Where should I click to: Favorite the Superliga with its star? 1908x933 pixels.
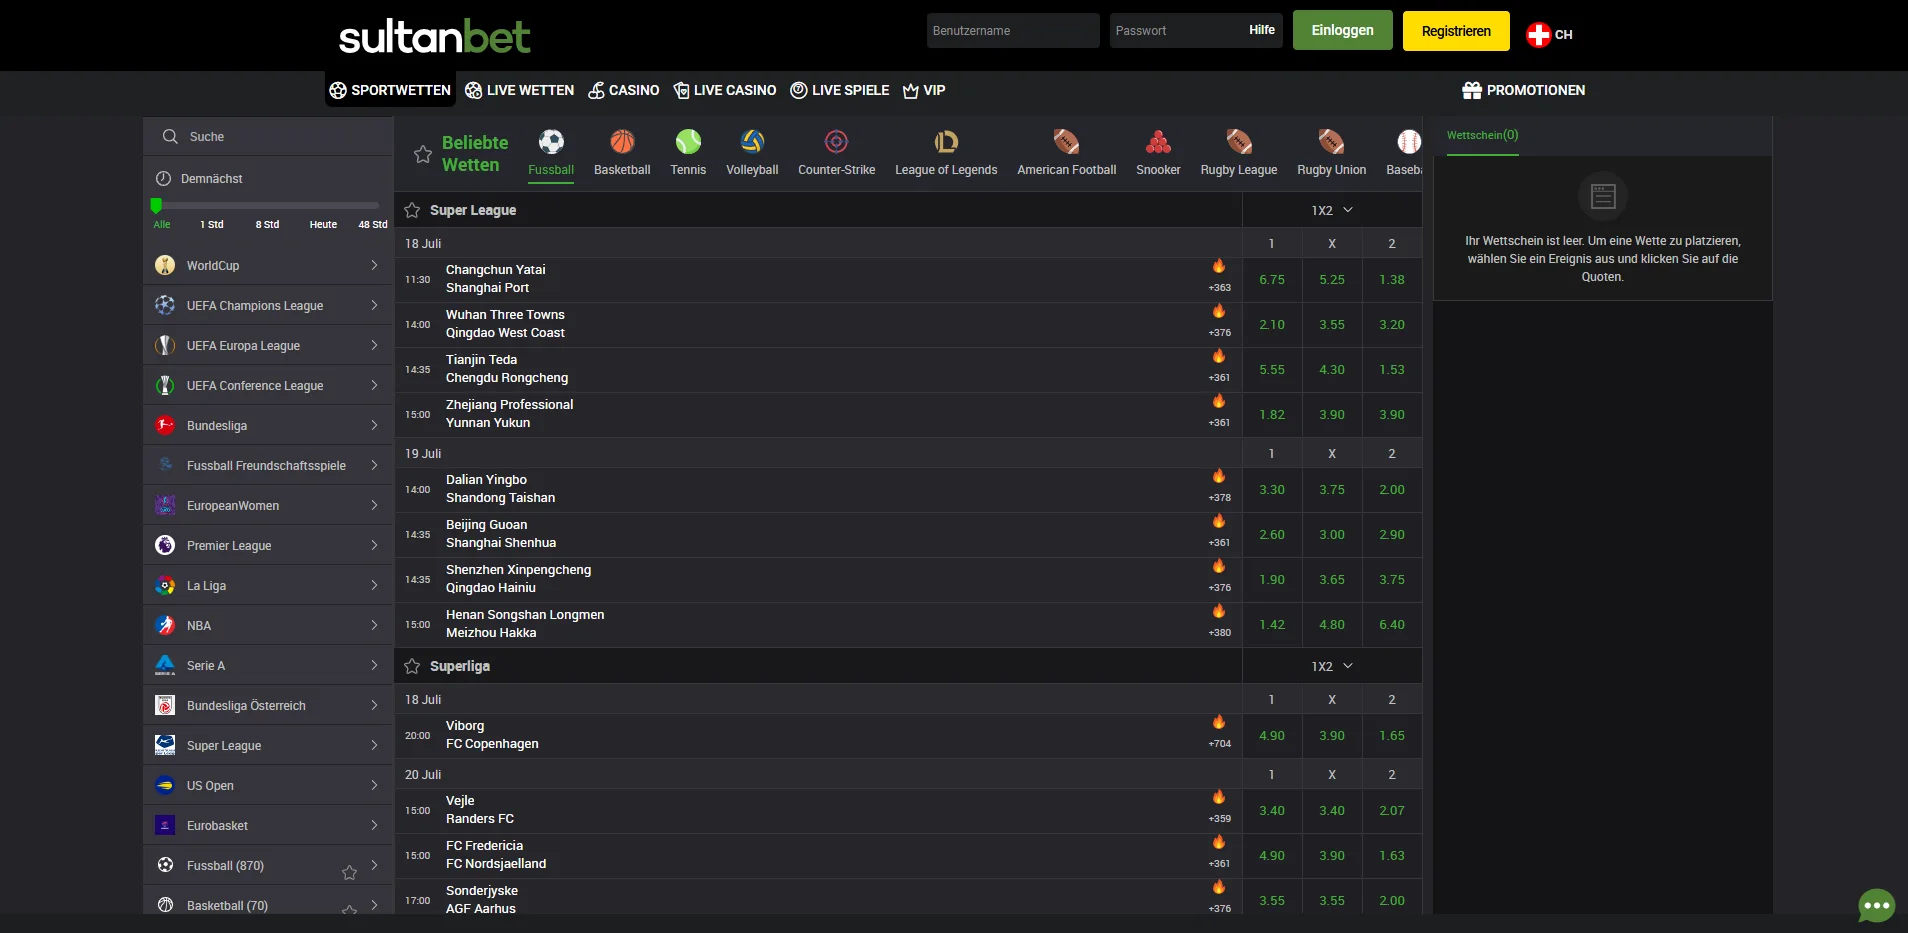412,666
